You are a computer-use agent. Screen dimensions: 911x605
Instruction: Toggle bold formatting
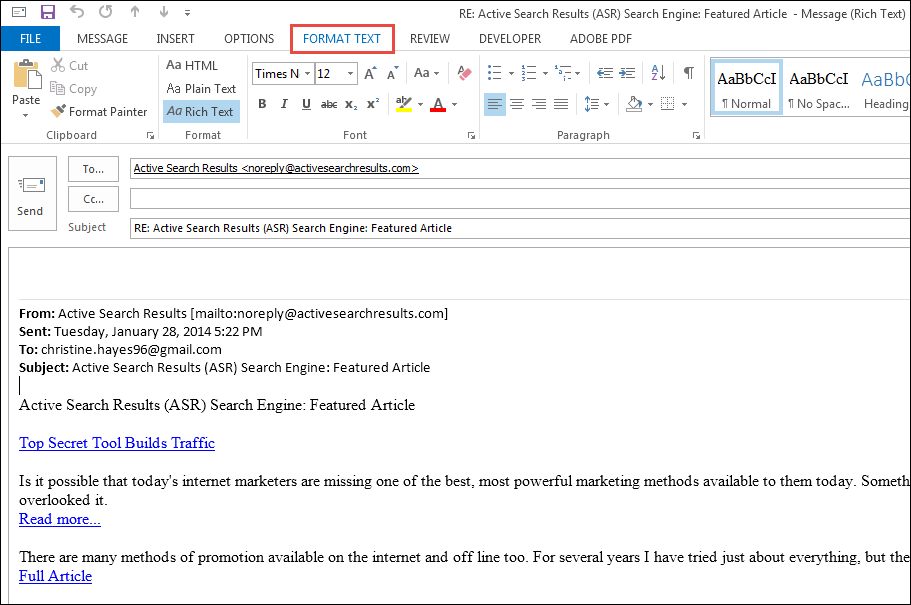click(262, 104)
